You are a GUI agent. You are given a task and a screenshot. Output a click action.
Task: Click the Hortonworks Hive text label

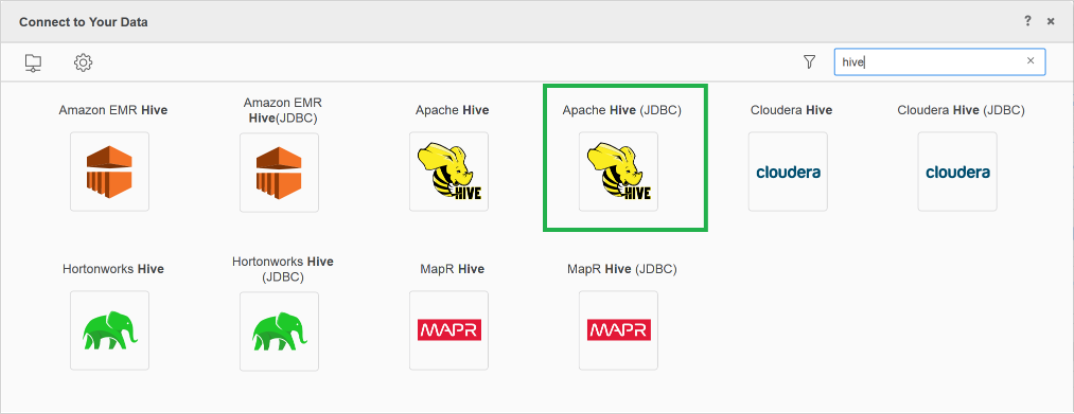coord(113,269)
